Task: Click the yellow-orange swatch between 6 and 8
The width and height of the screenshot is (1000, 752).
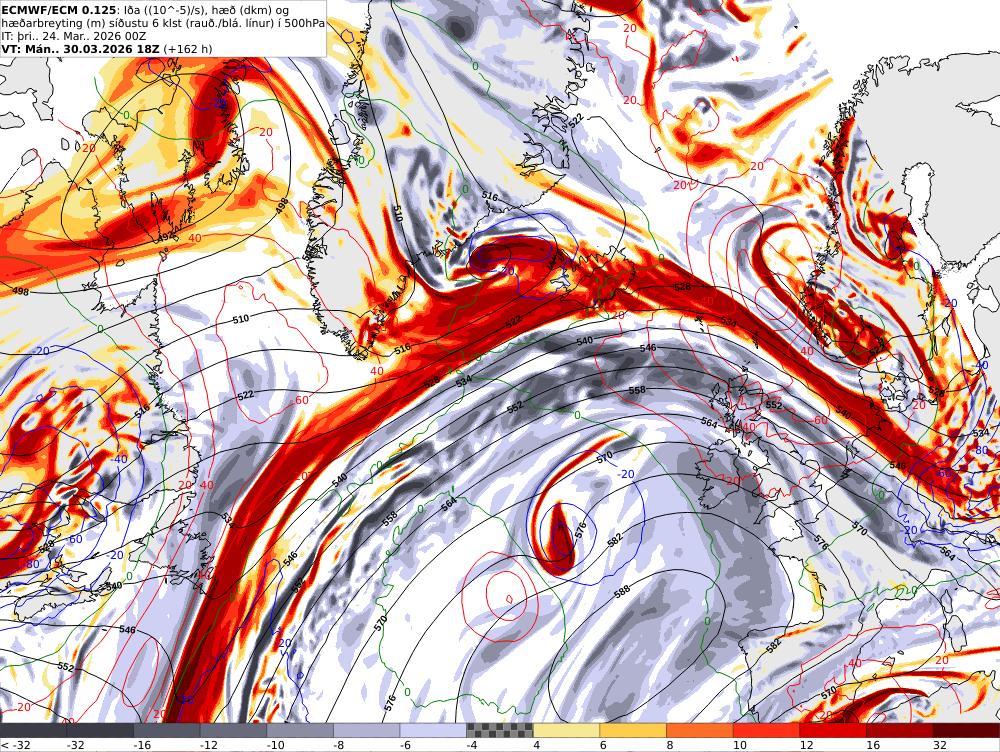Action: pyautogui.click(x=633, y=730)
